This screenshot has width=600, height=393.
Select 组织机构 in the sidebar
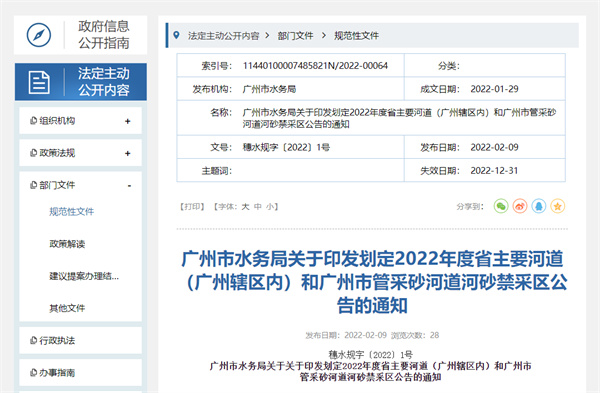tap(57, 121)
